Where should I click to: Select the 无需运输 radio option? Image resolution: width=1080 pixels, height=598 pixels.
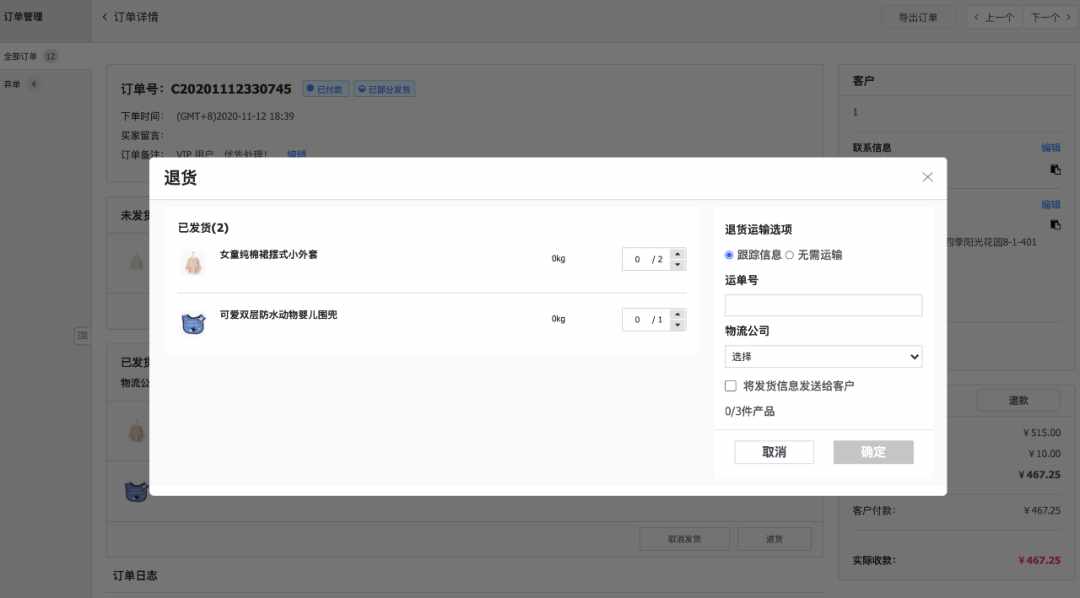(789, 255)
